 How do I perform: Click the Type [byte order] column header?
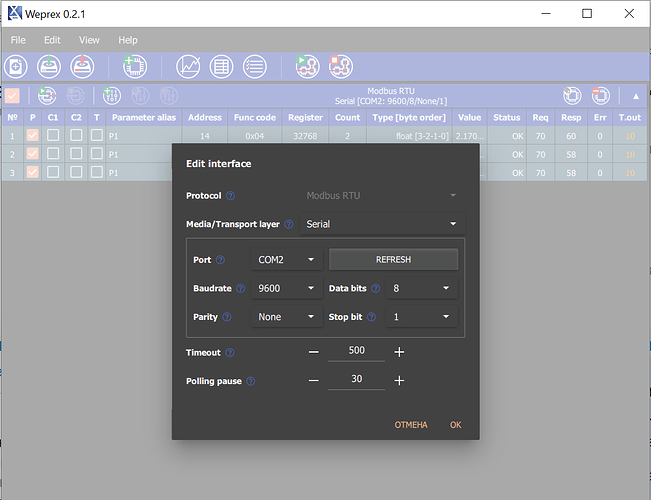[409, 118]
